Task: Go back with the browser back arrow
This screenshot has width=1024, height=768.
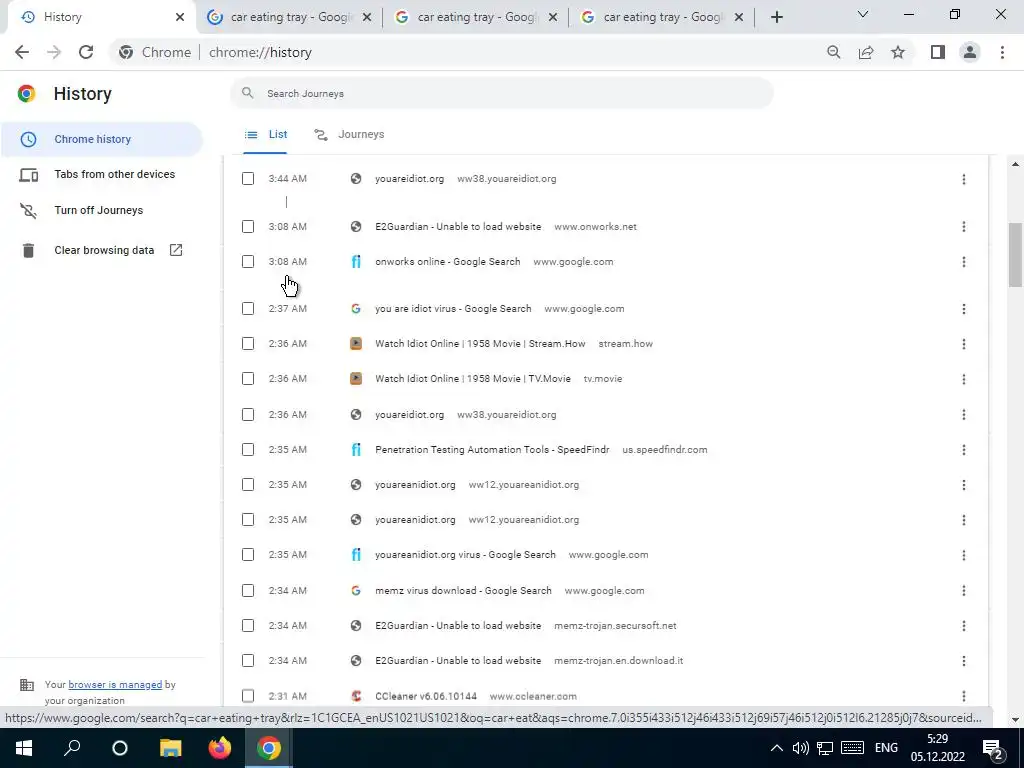Action: click(x=22, y=52)
